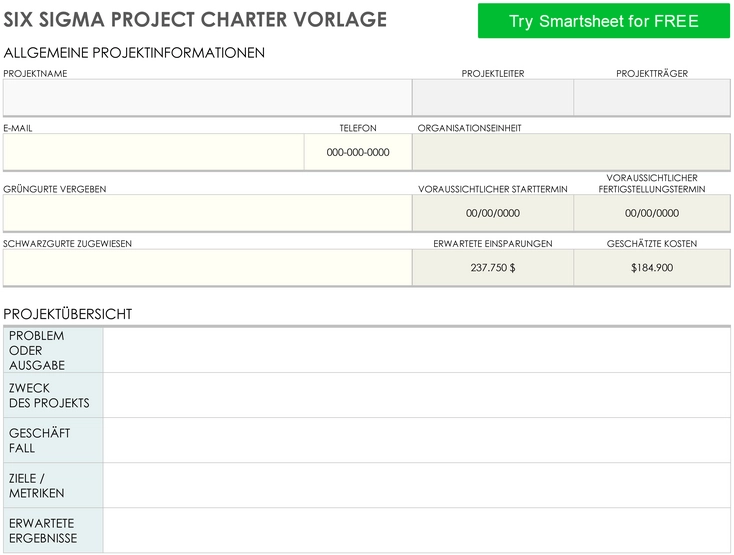Click the Erwartete Ergebnisse description cell
The height and width of the screenshot is (555, 734).
(417, 530)
